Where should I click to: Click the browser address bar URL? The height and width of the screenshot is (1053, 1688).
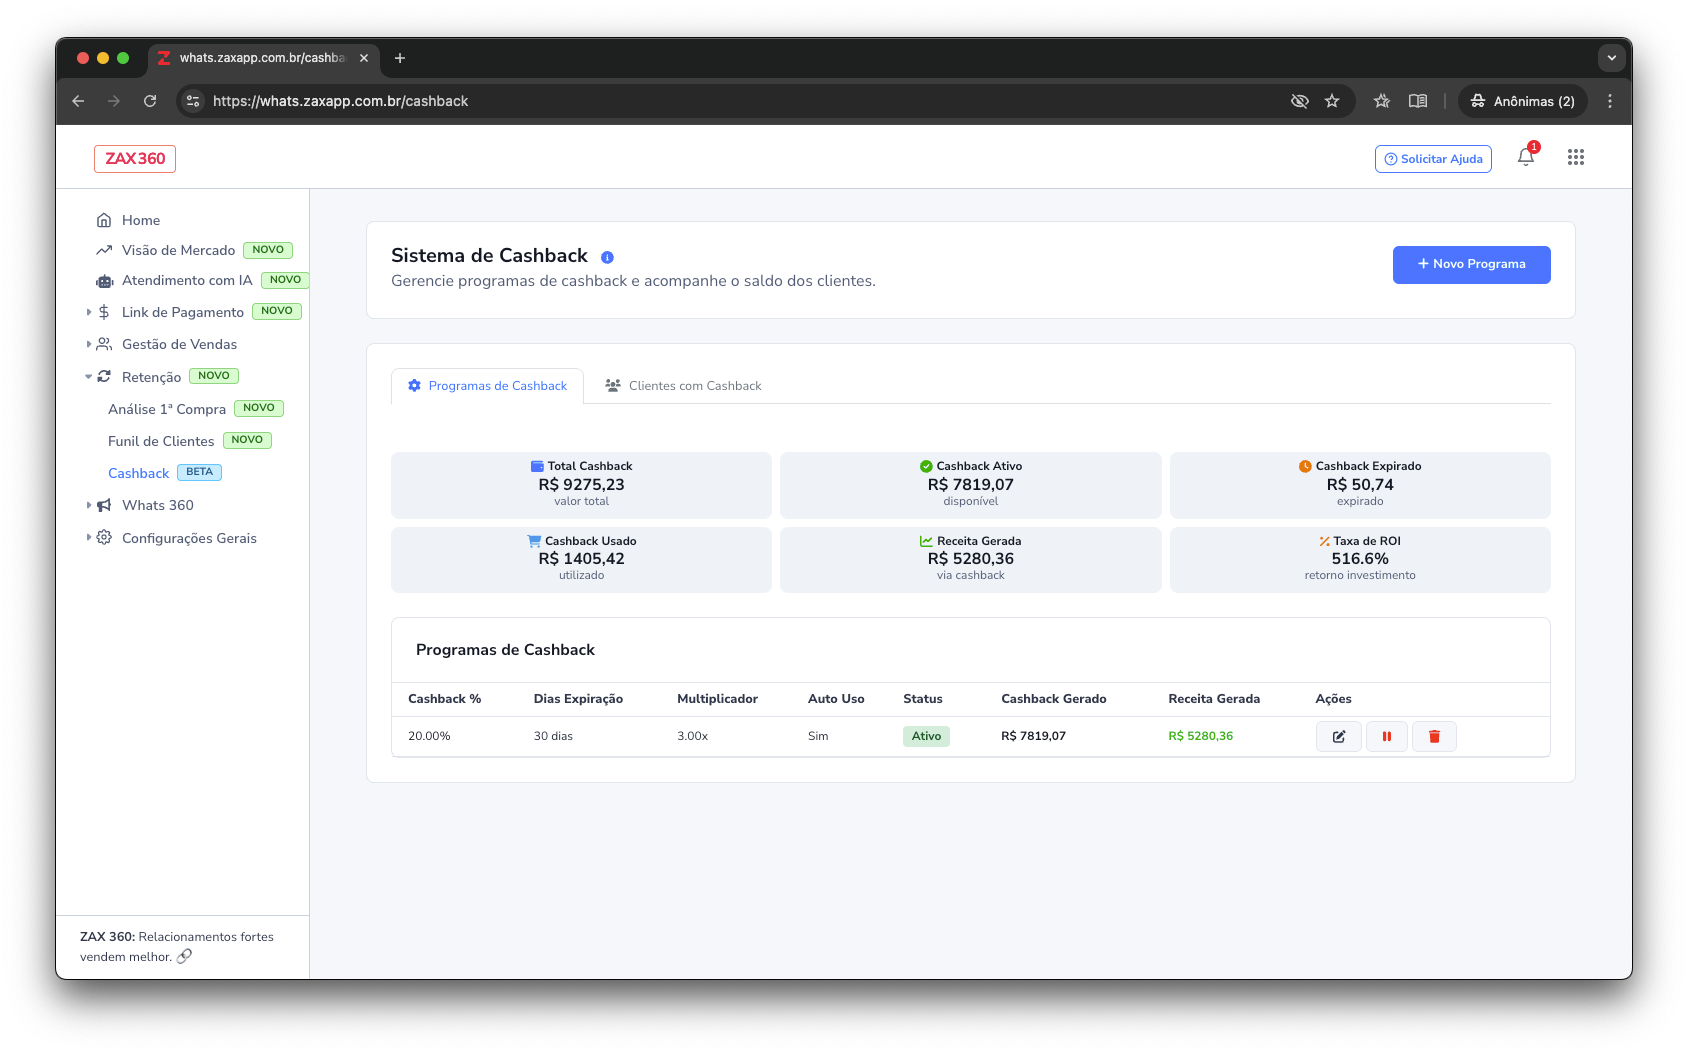pyautogui.click(x=340, y=101)
